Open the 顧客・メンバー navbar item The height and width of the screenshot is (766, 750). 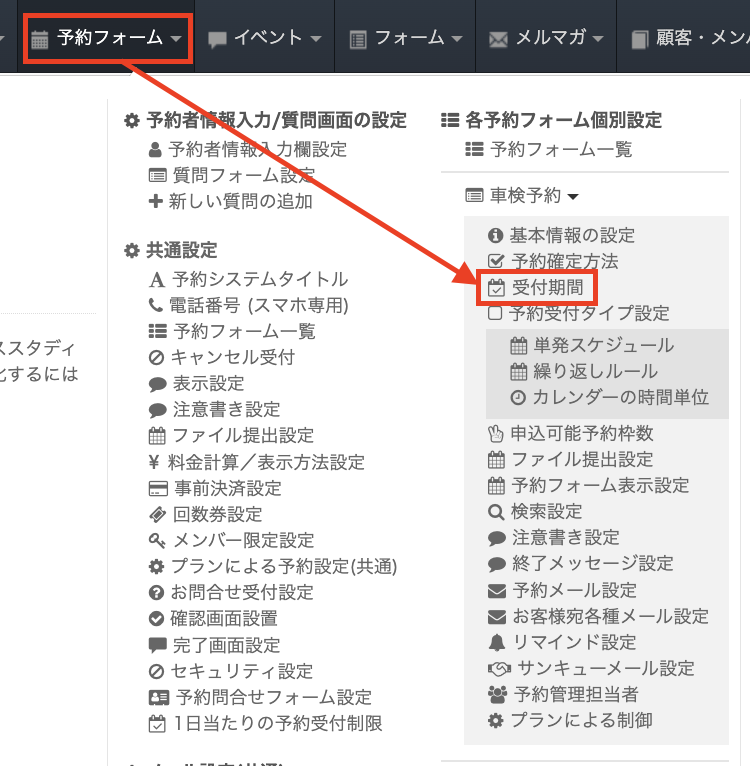pos(690,39)
